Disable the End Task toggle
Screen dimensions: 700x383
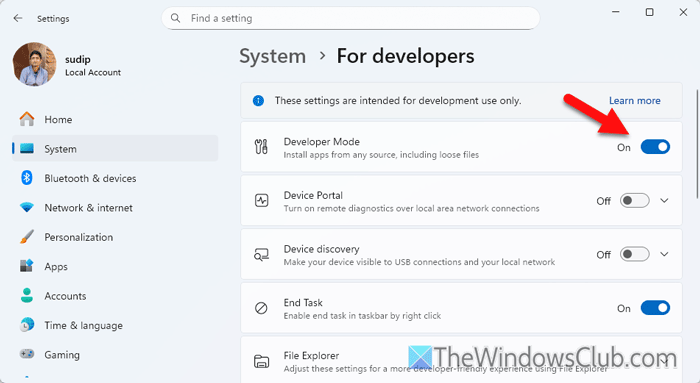655,308
